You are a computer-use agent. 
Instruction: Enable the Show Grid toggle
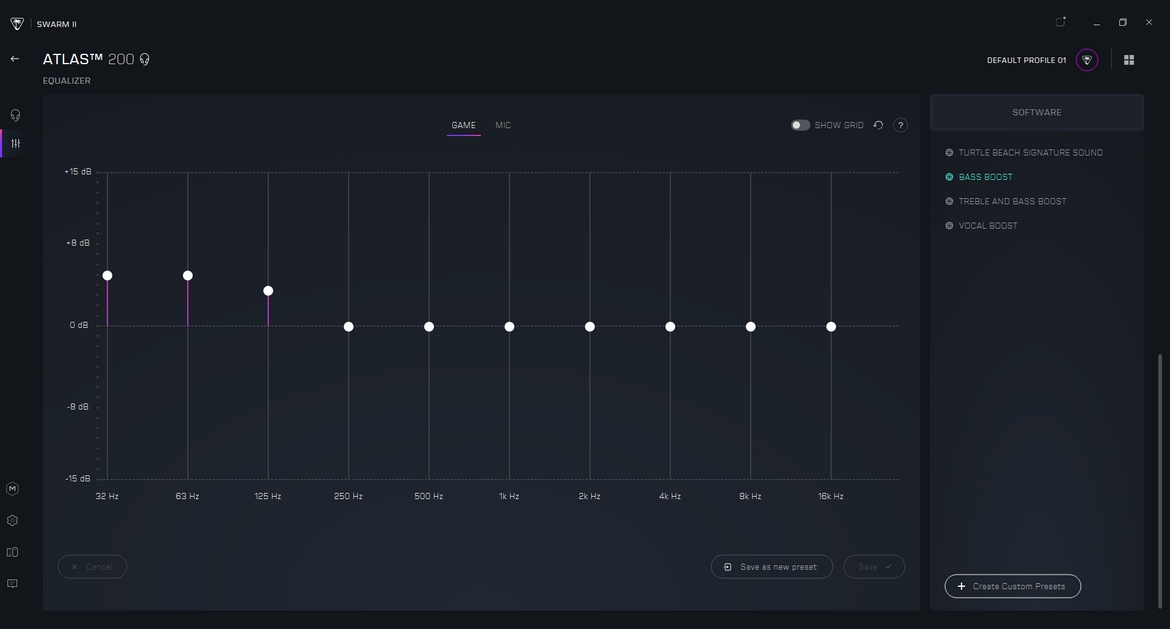pyautogui.click(x=800, y=125)
